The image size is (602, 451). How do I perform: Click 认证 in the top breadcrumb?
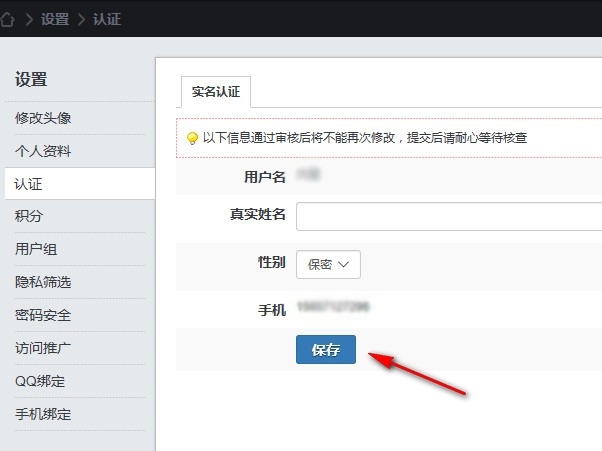coord(106,19)
